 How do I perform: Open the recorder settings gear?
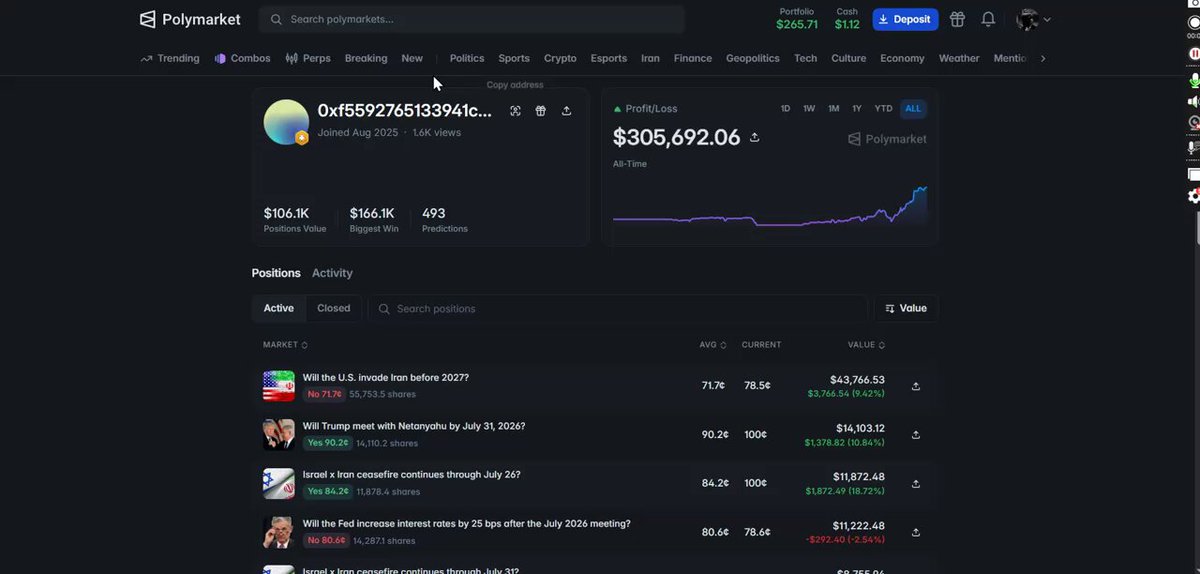pyautogui.click(x=1194, y=196)
